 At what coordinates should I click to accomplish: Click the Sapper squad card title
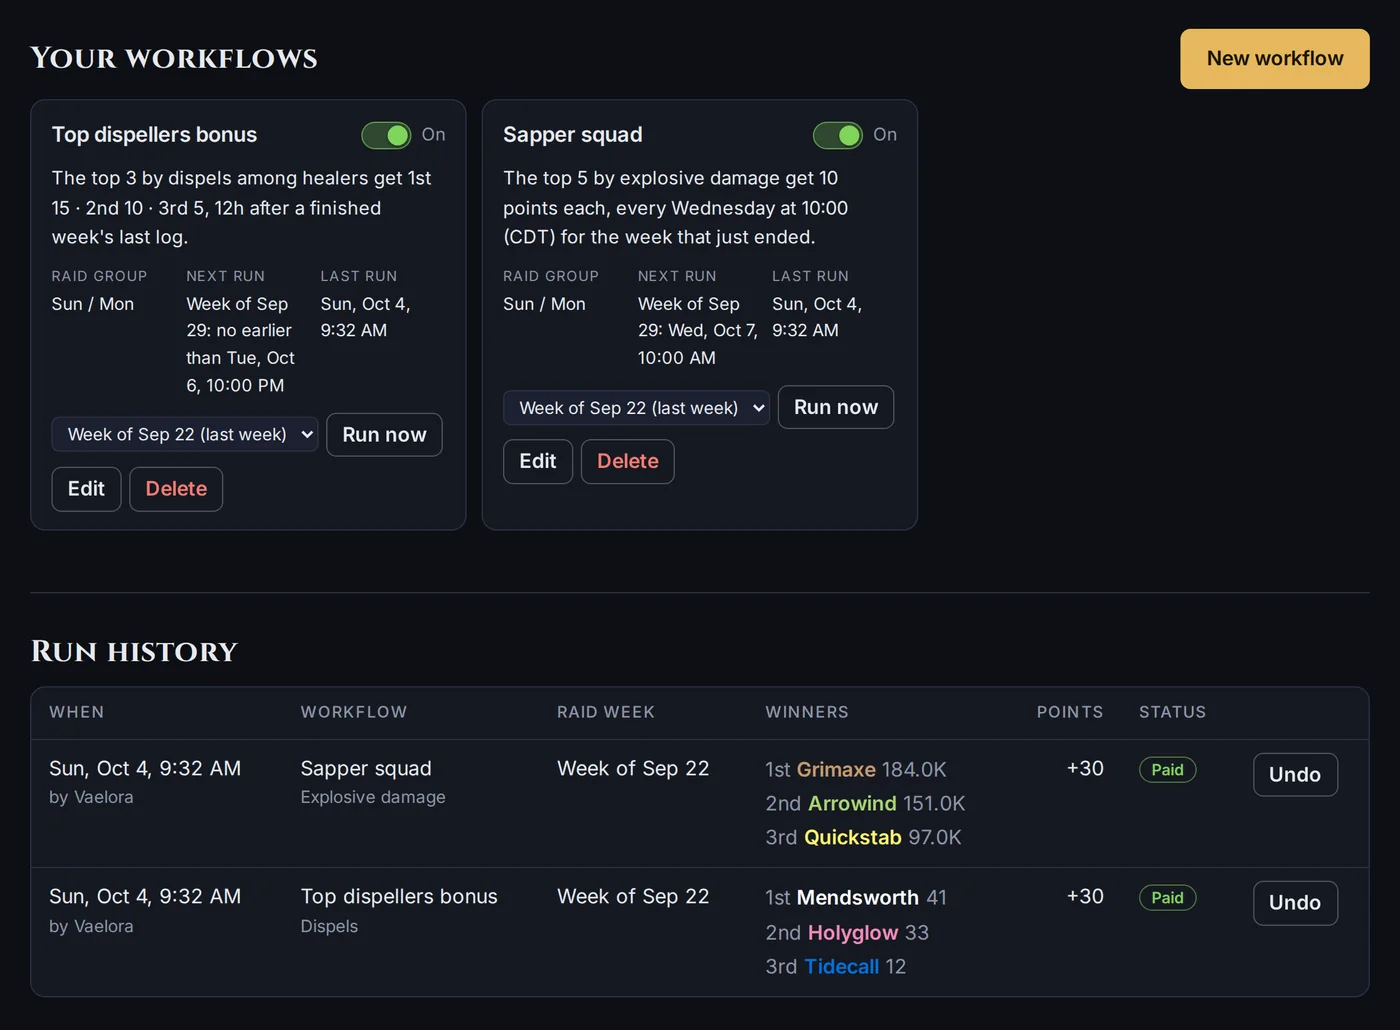pyautogui.click(x=573, y=135)
